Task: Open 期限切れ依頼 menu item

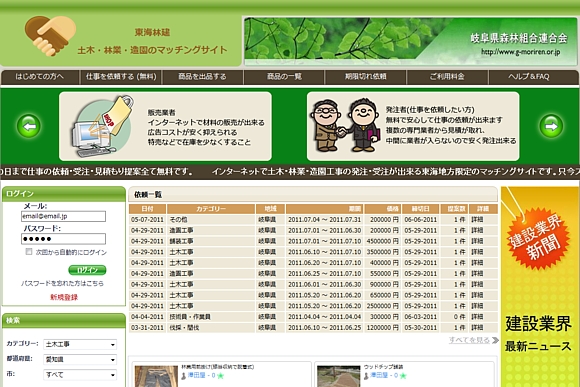Action: (x=365, y=77)
